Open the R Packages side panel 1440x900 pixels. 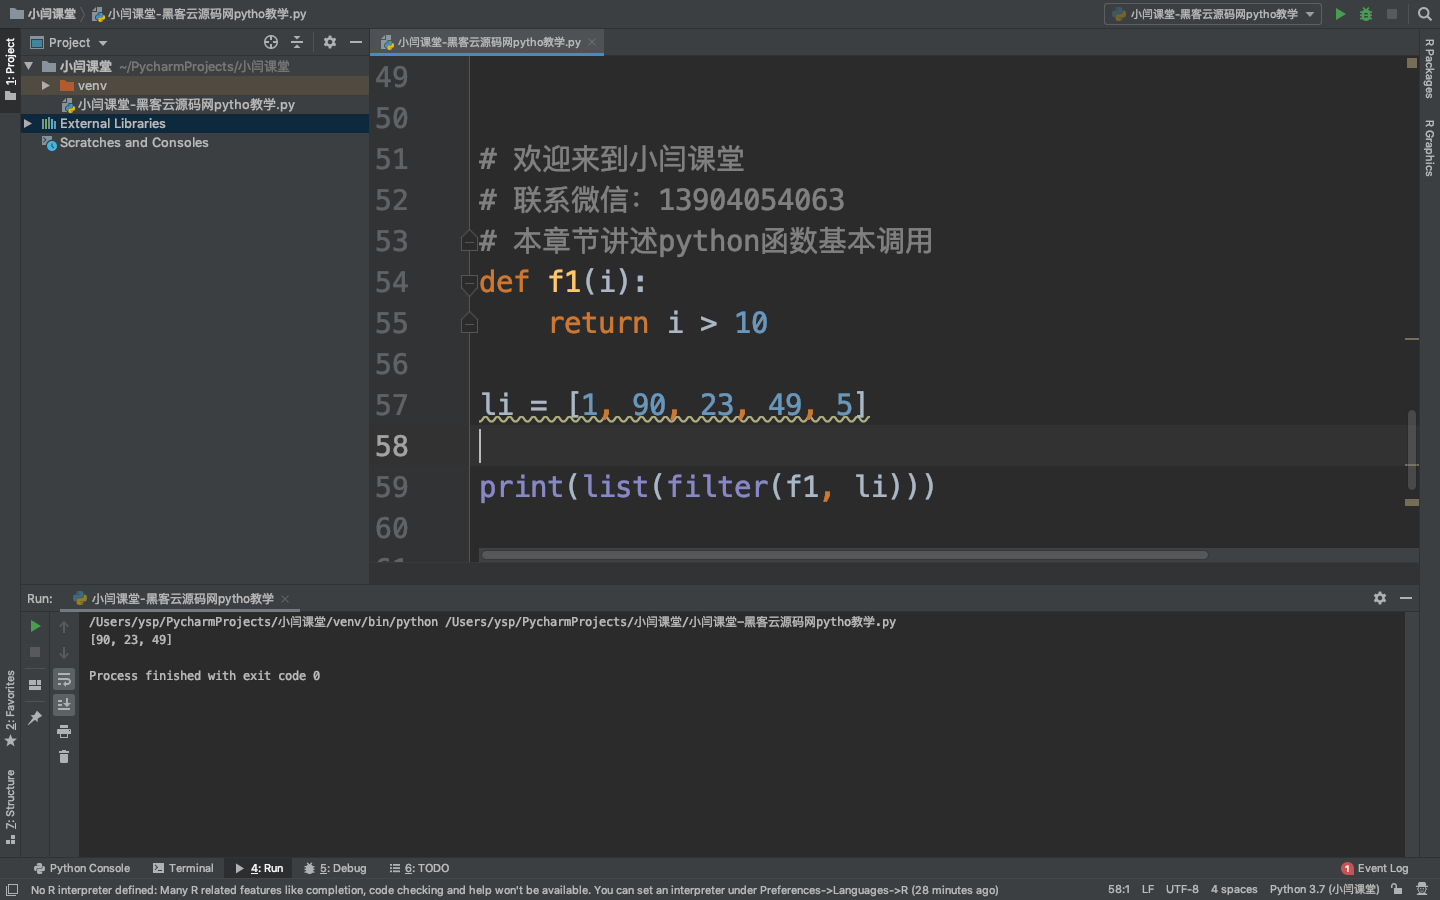(1430, 68)
